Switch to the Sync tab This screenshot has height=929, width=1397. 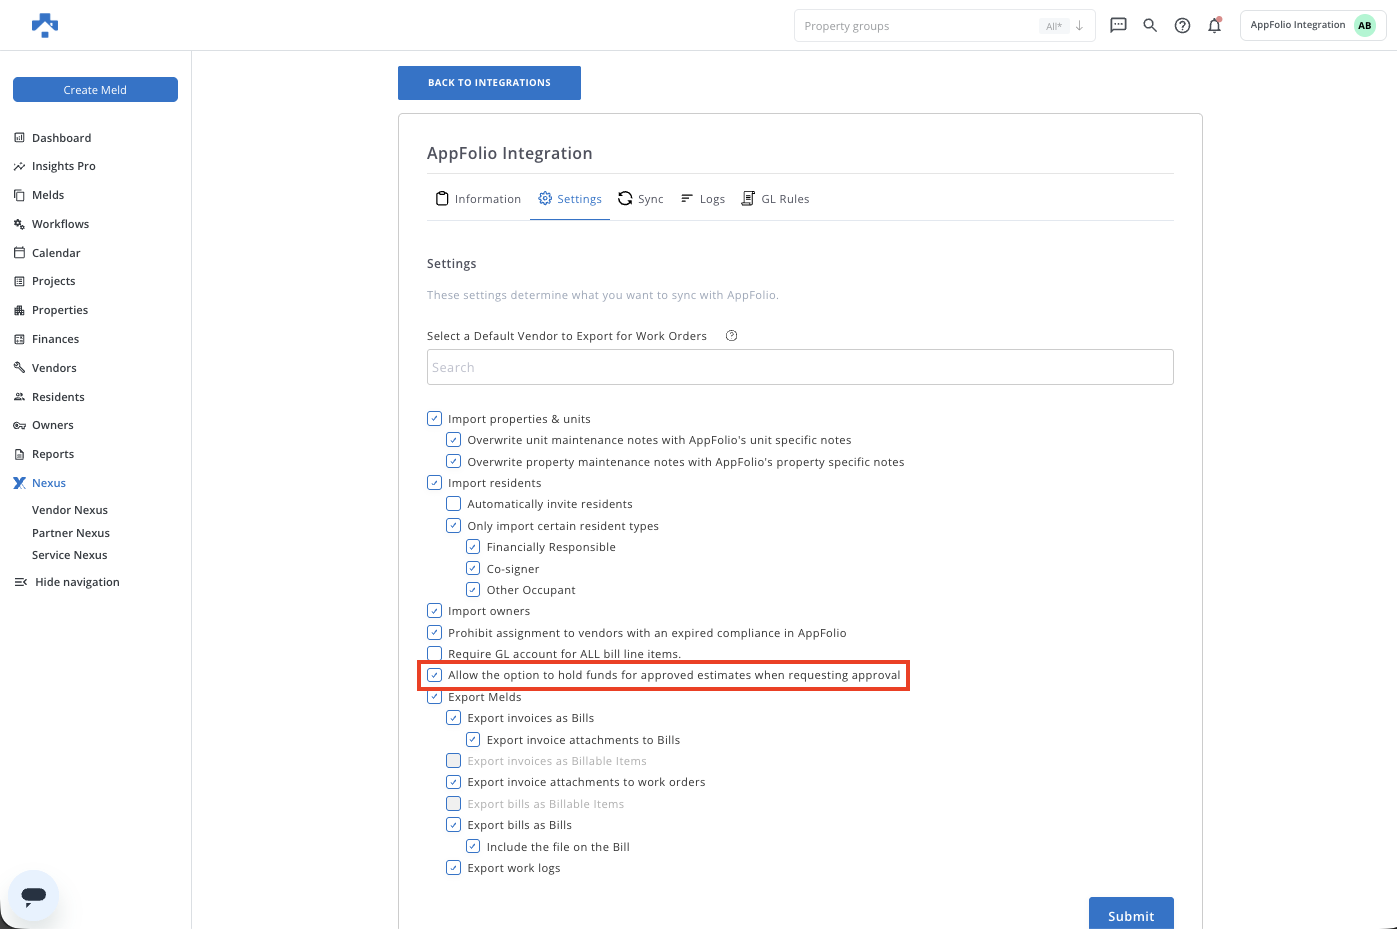coord(640,199)
